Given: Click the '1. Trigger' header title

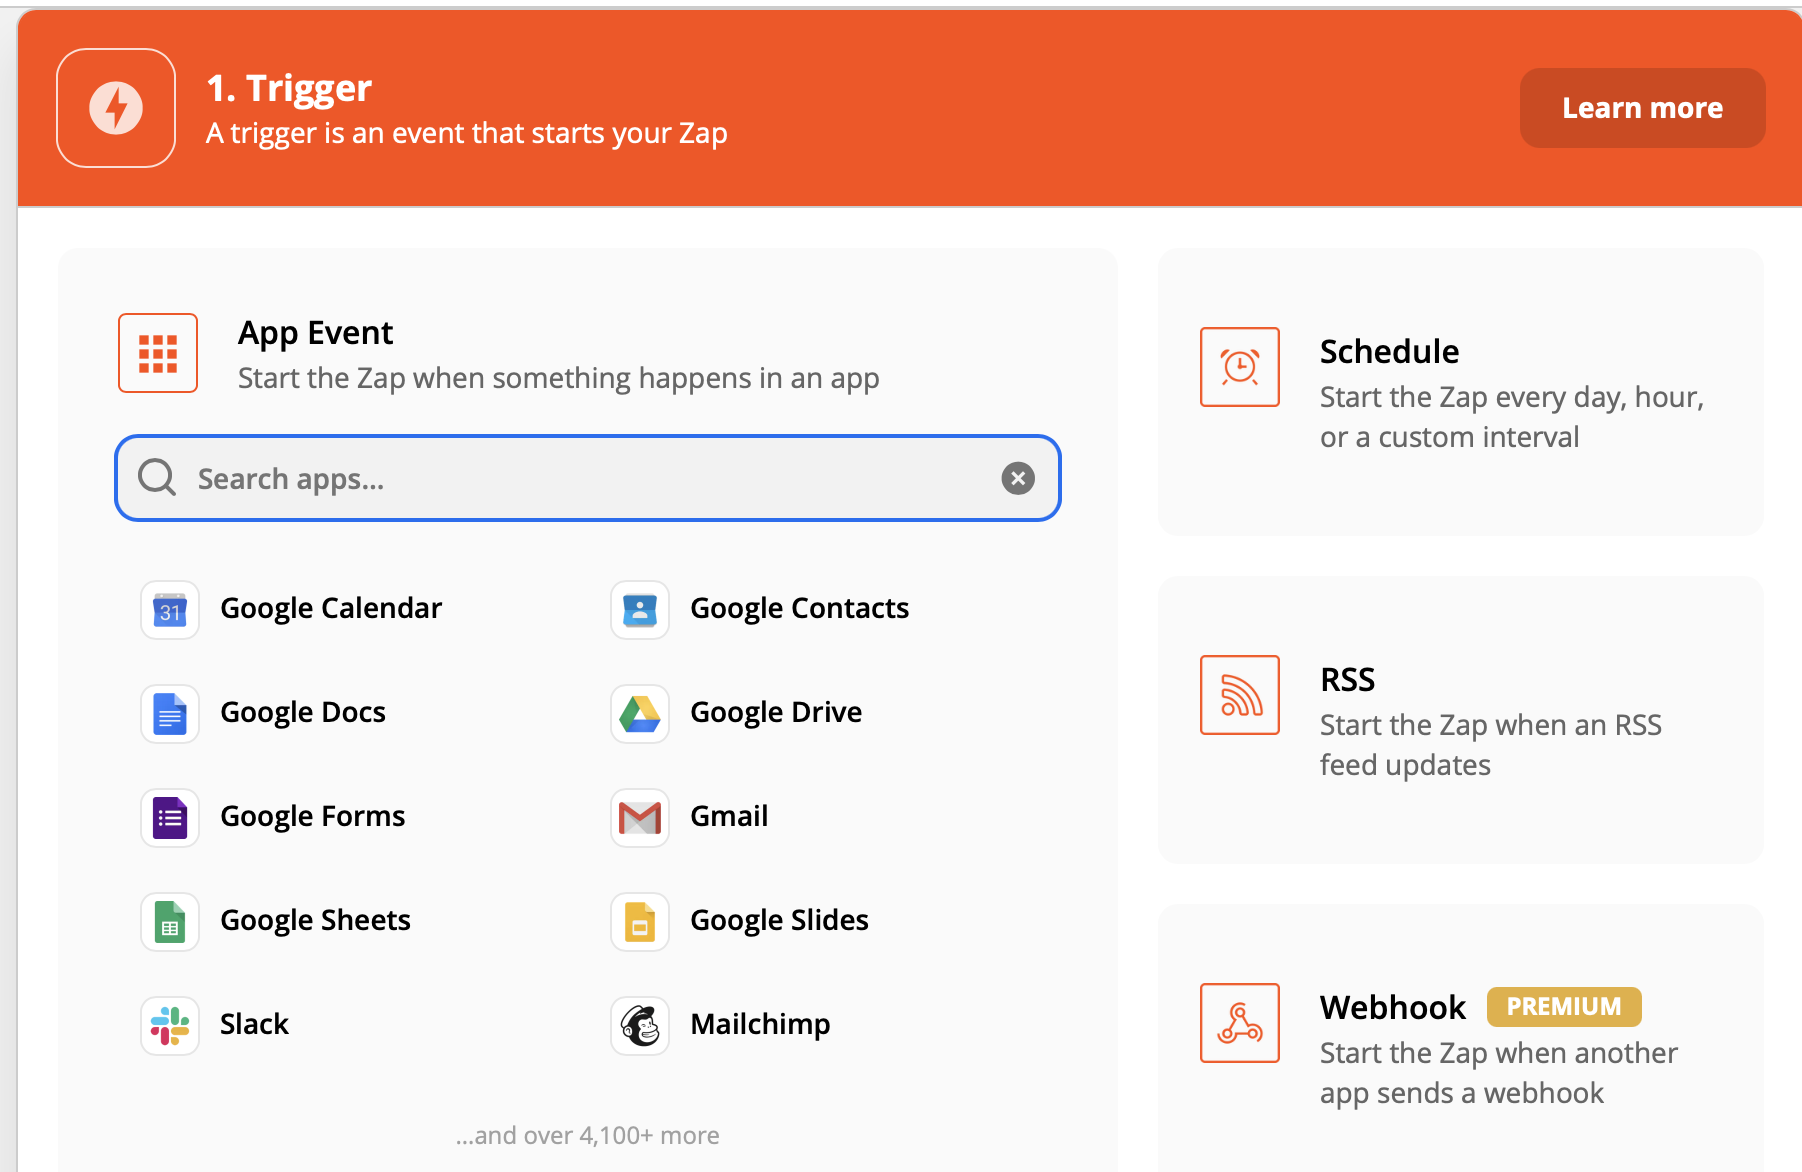Looking at the screenshot, I should [289, 88].
